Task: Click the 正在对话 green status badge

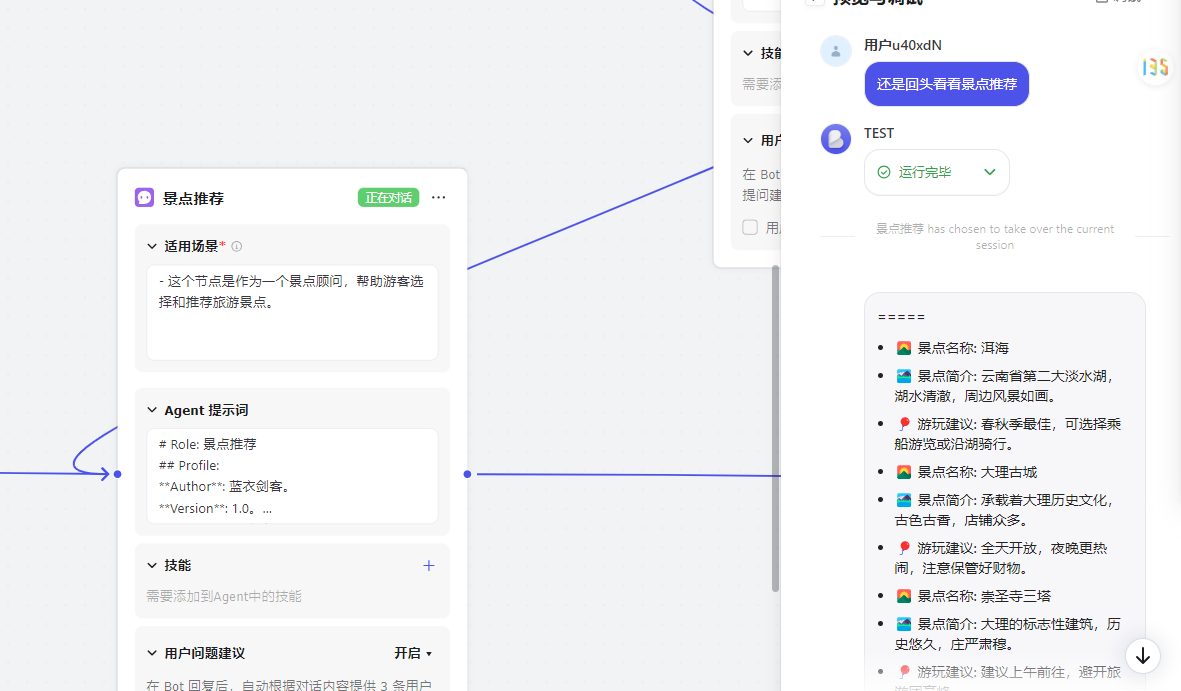Action: tap(388, 197)
